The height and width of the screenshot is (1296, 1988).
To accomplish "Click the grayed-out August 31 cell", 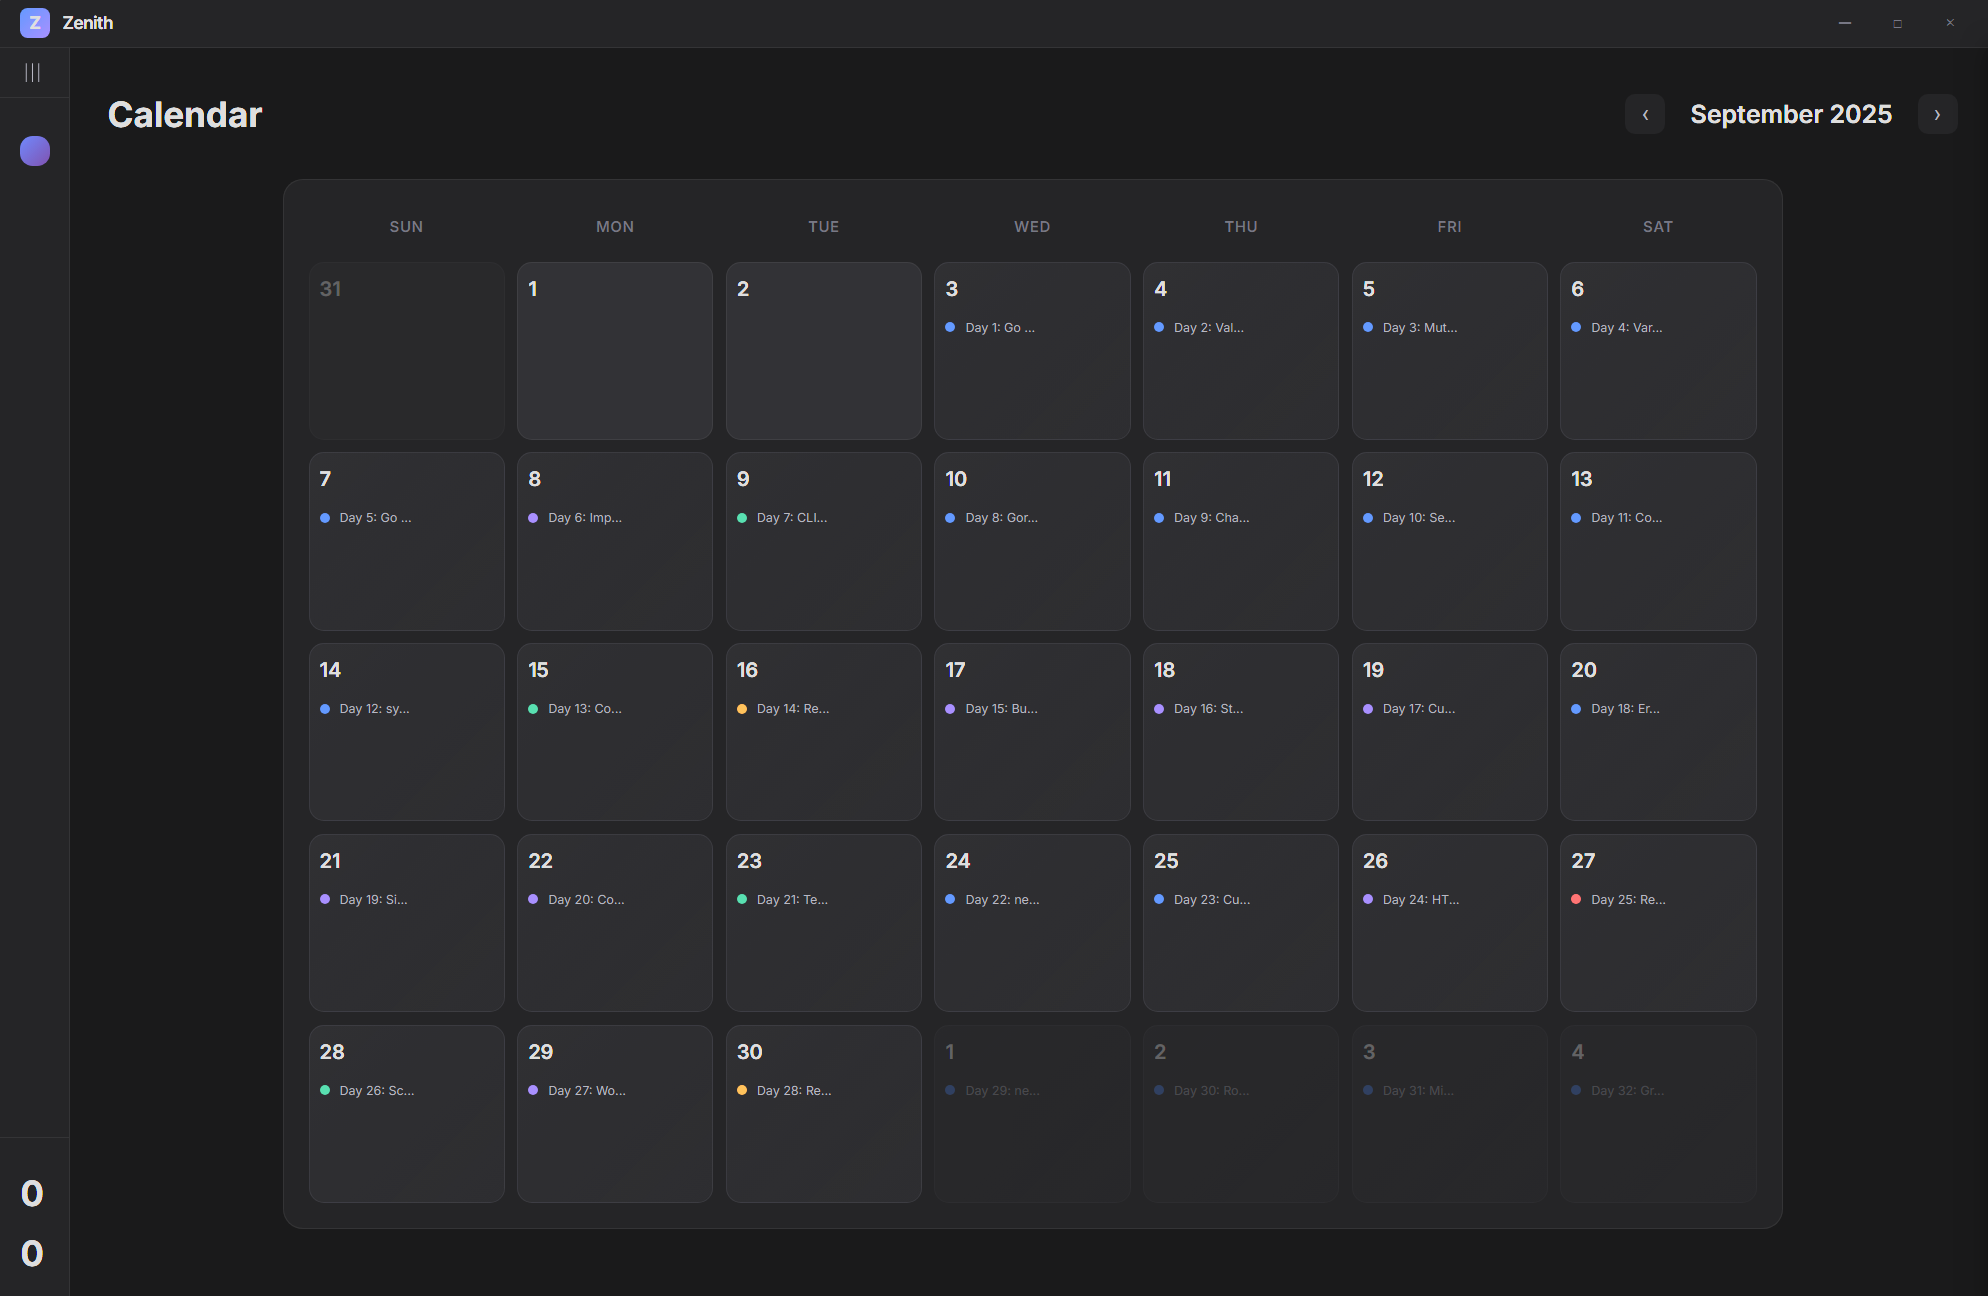I will [406, 351].
